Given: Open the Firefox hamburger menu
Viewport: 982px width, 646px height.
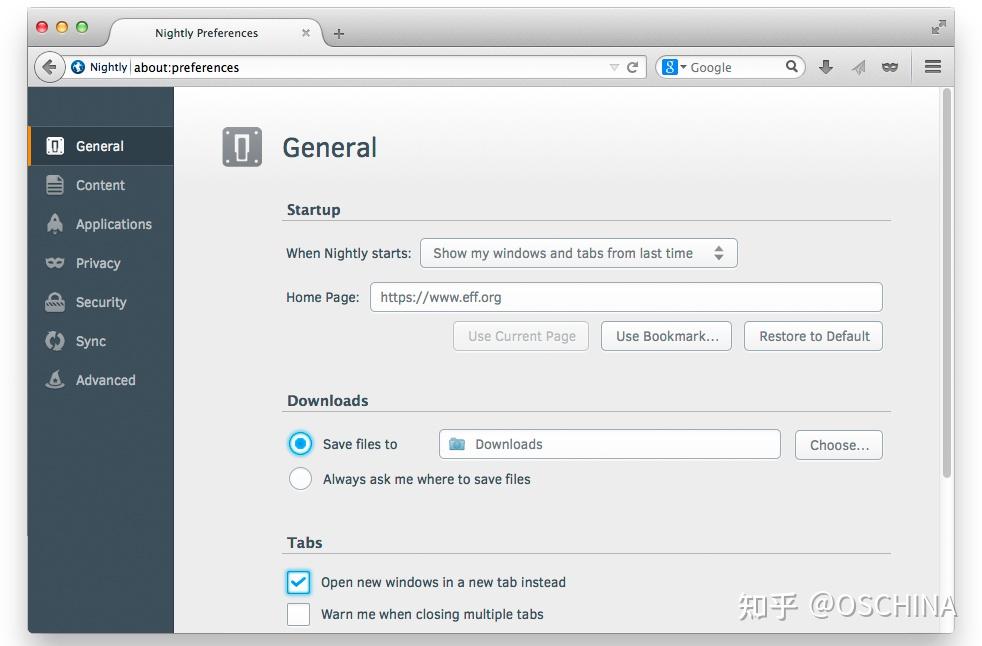Looking at the screenshot, I should (932, 66).
